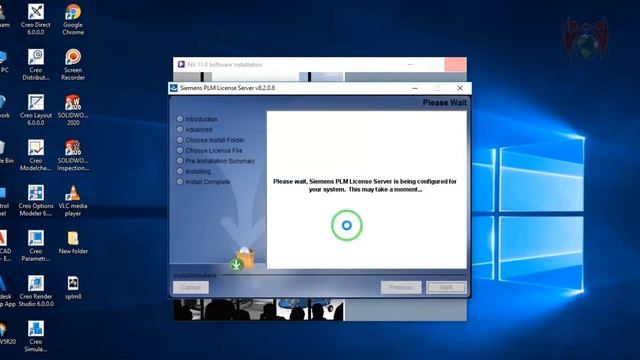This screenshot has width=640, height=360.
Task: Open the Creo Layout 6.0.0.0 shortcut
Action: tap(36, 110)
